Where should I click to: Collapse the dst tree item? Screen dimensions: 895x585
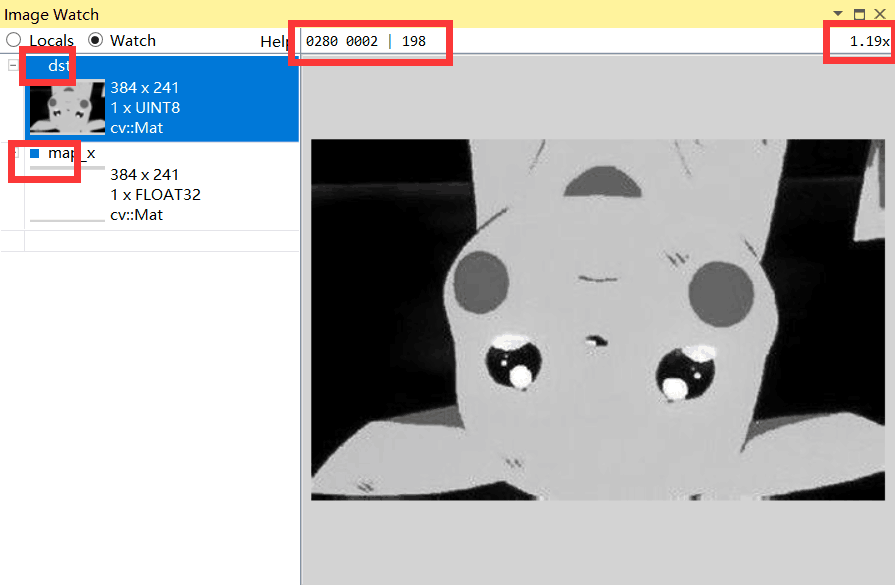(13, 66)
